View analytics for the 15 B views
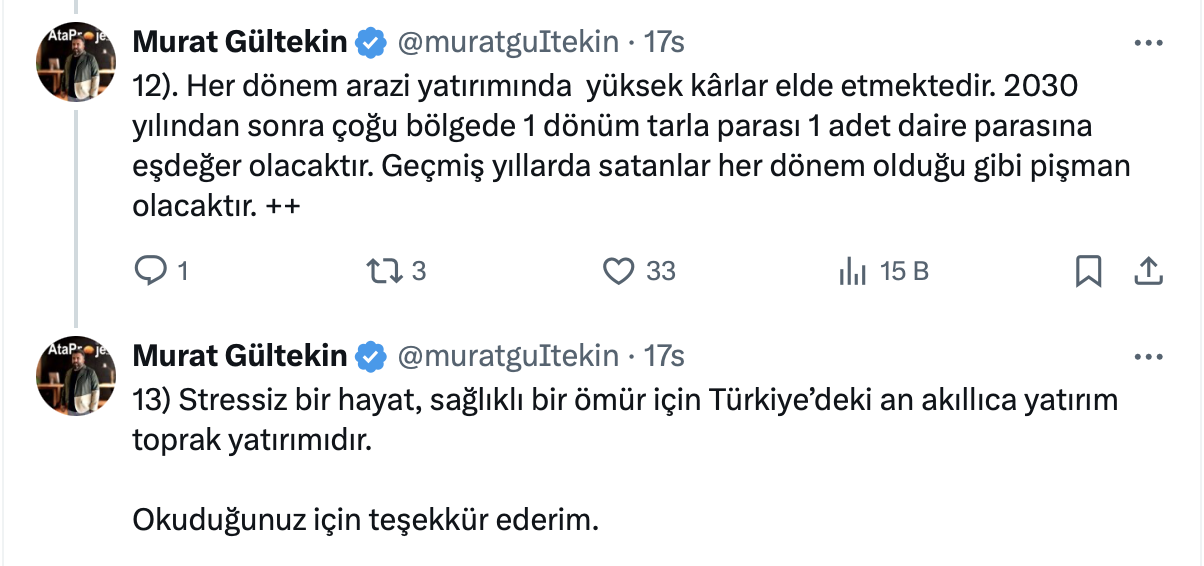 pyautogui.click(x=851, y=270)
